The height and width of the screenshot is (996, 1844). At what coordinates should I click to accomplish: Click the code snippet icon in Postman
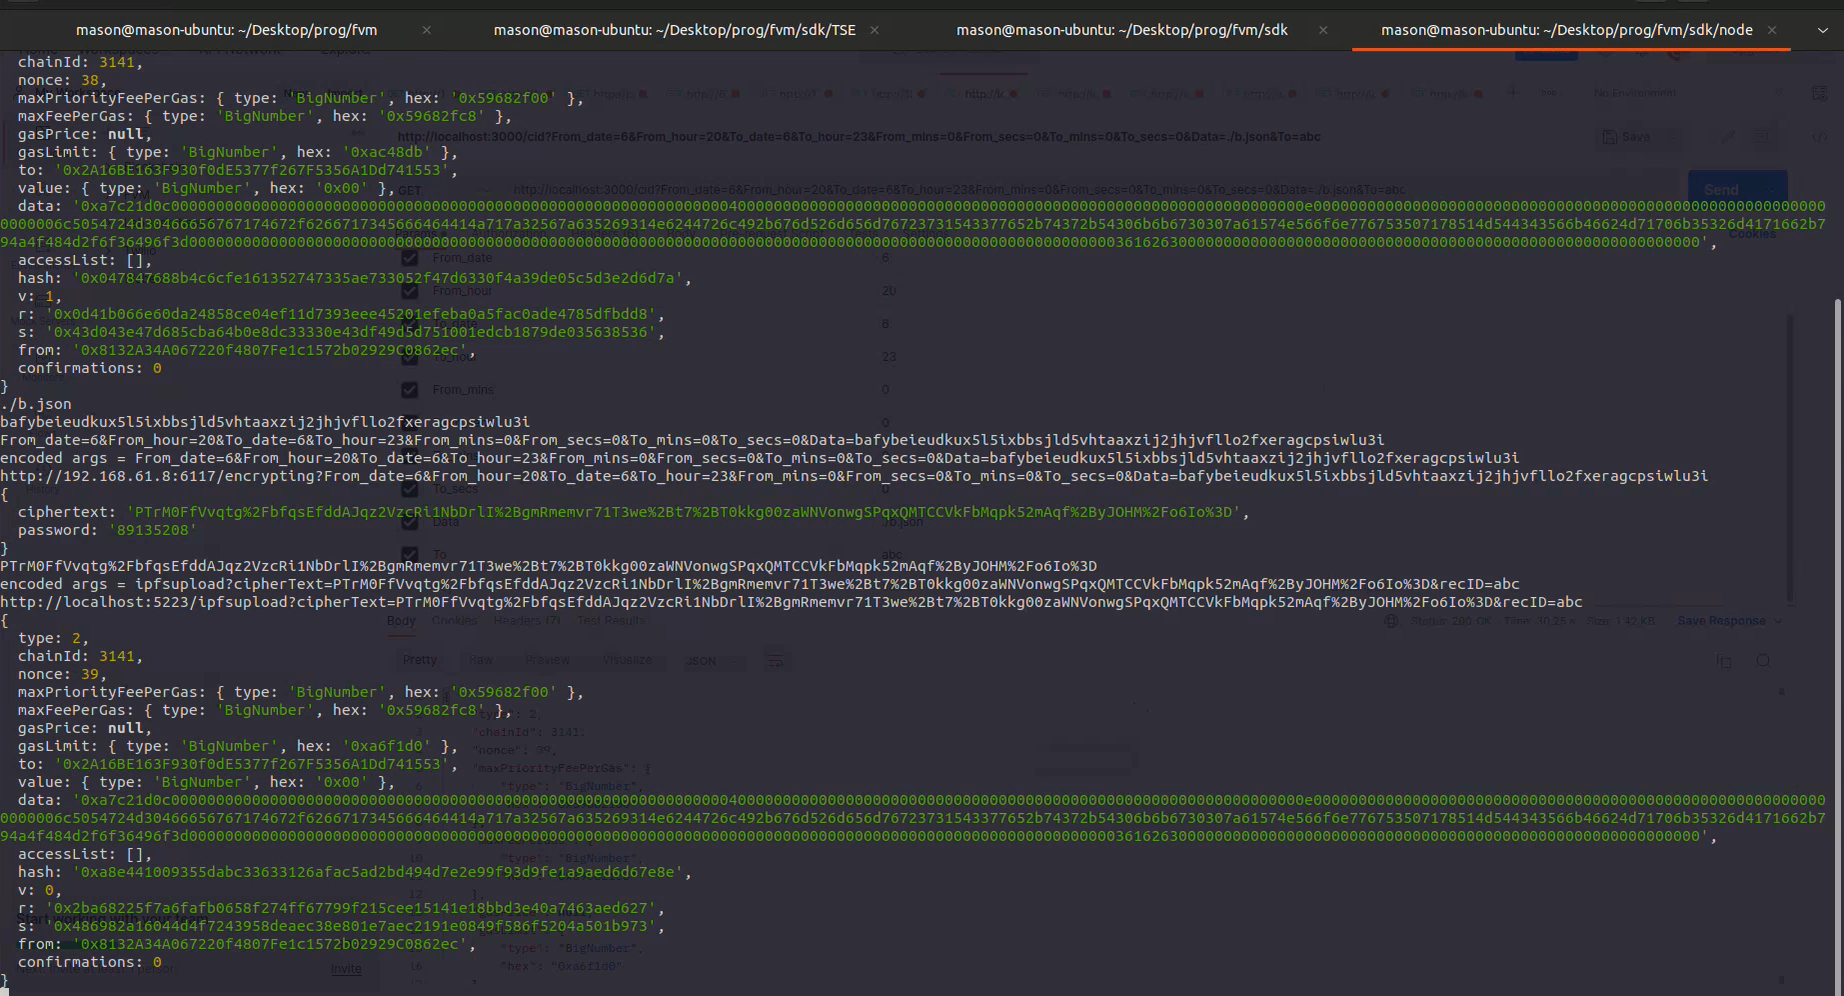coord(1819,137)
